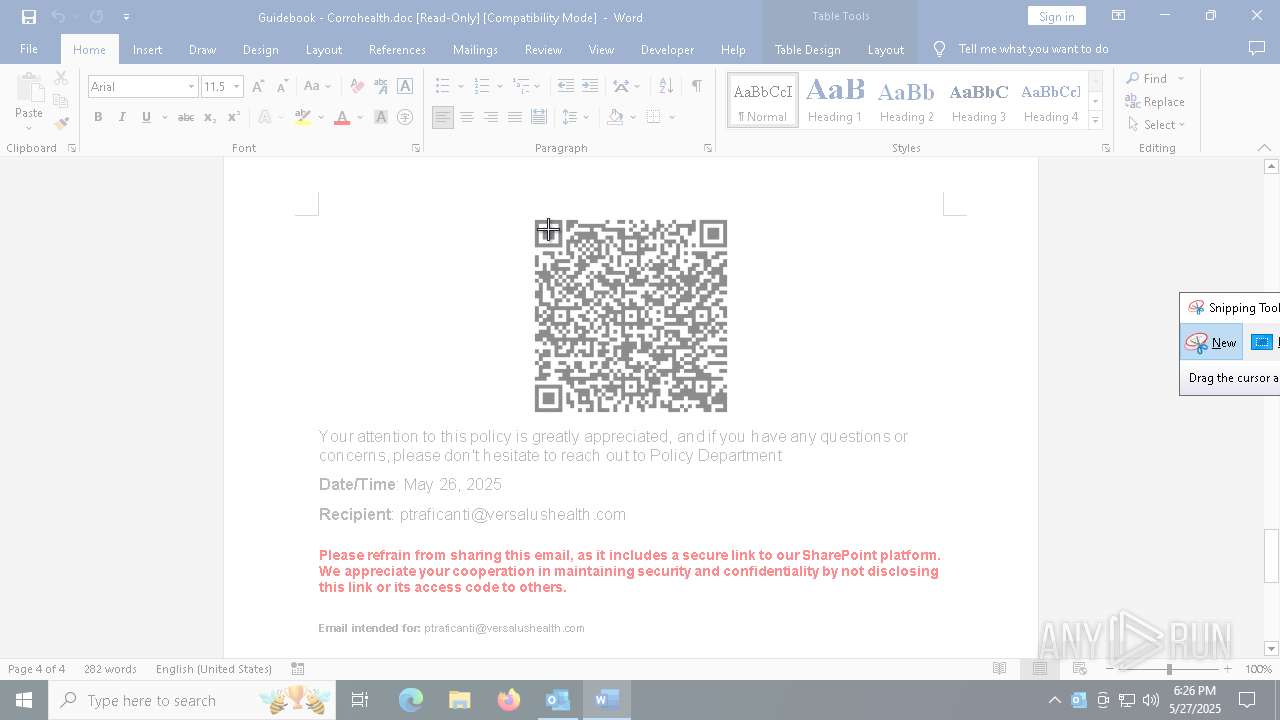Open the Word icon in taskbar
This screenshot has height=720, width=1280.
606,700
